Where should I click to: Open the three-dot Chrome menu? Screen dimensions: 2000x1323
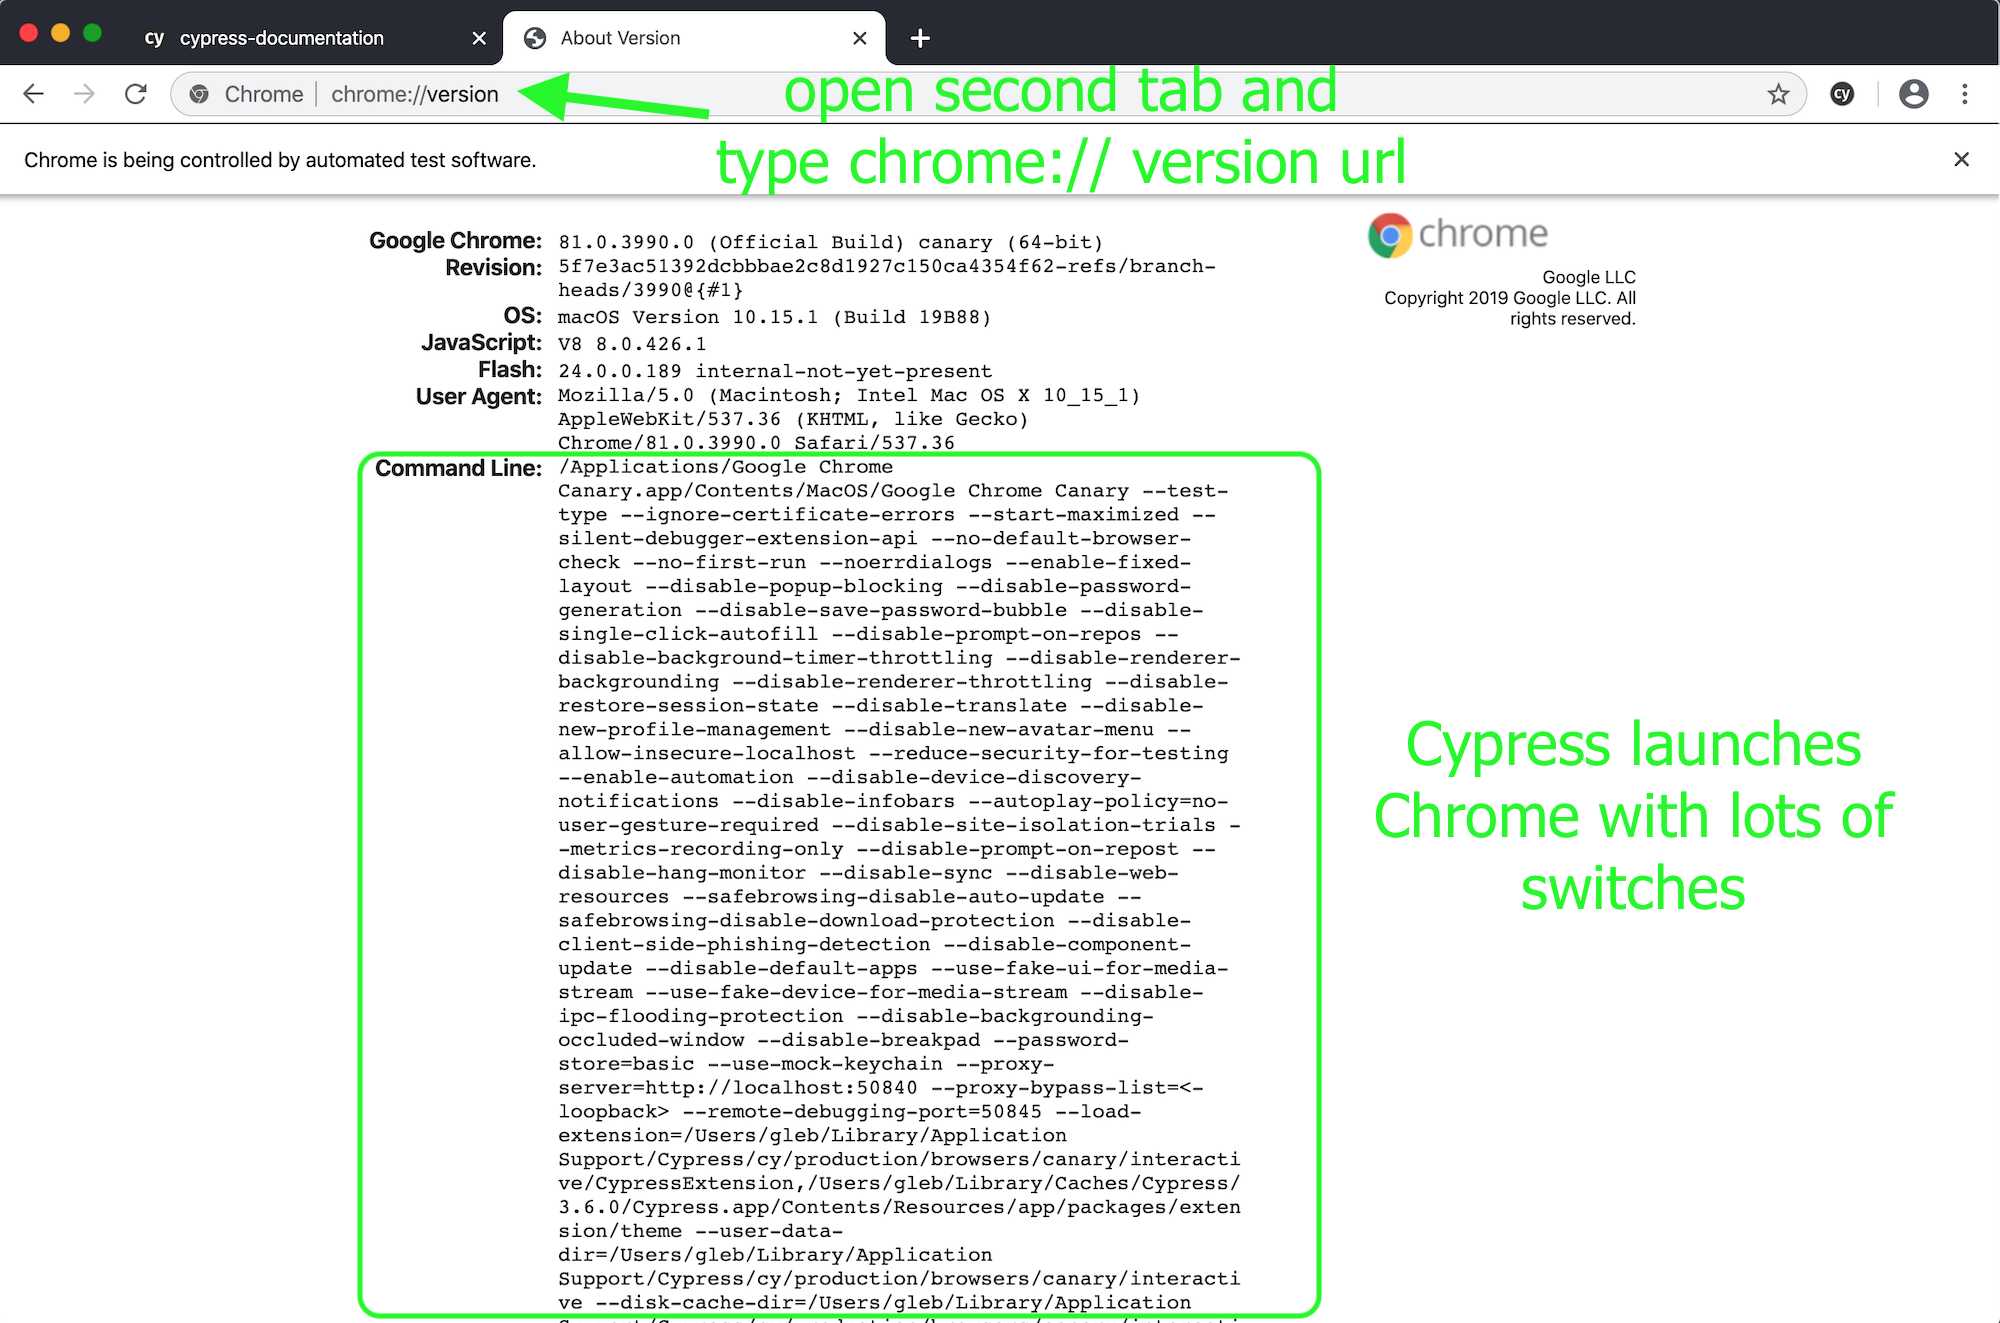click(x=1964, y=93)
